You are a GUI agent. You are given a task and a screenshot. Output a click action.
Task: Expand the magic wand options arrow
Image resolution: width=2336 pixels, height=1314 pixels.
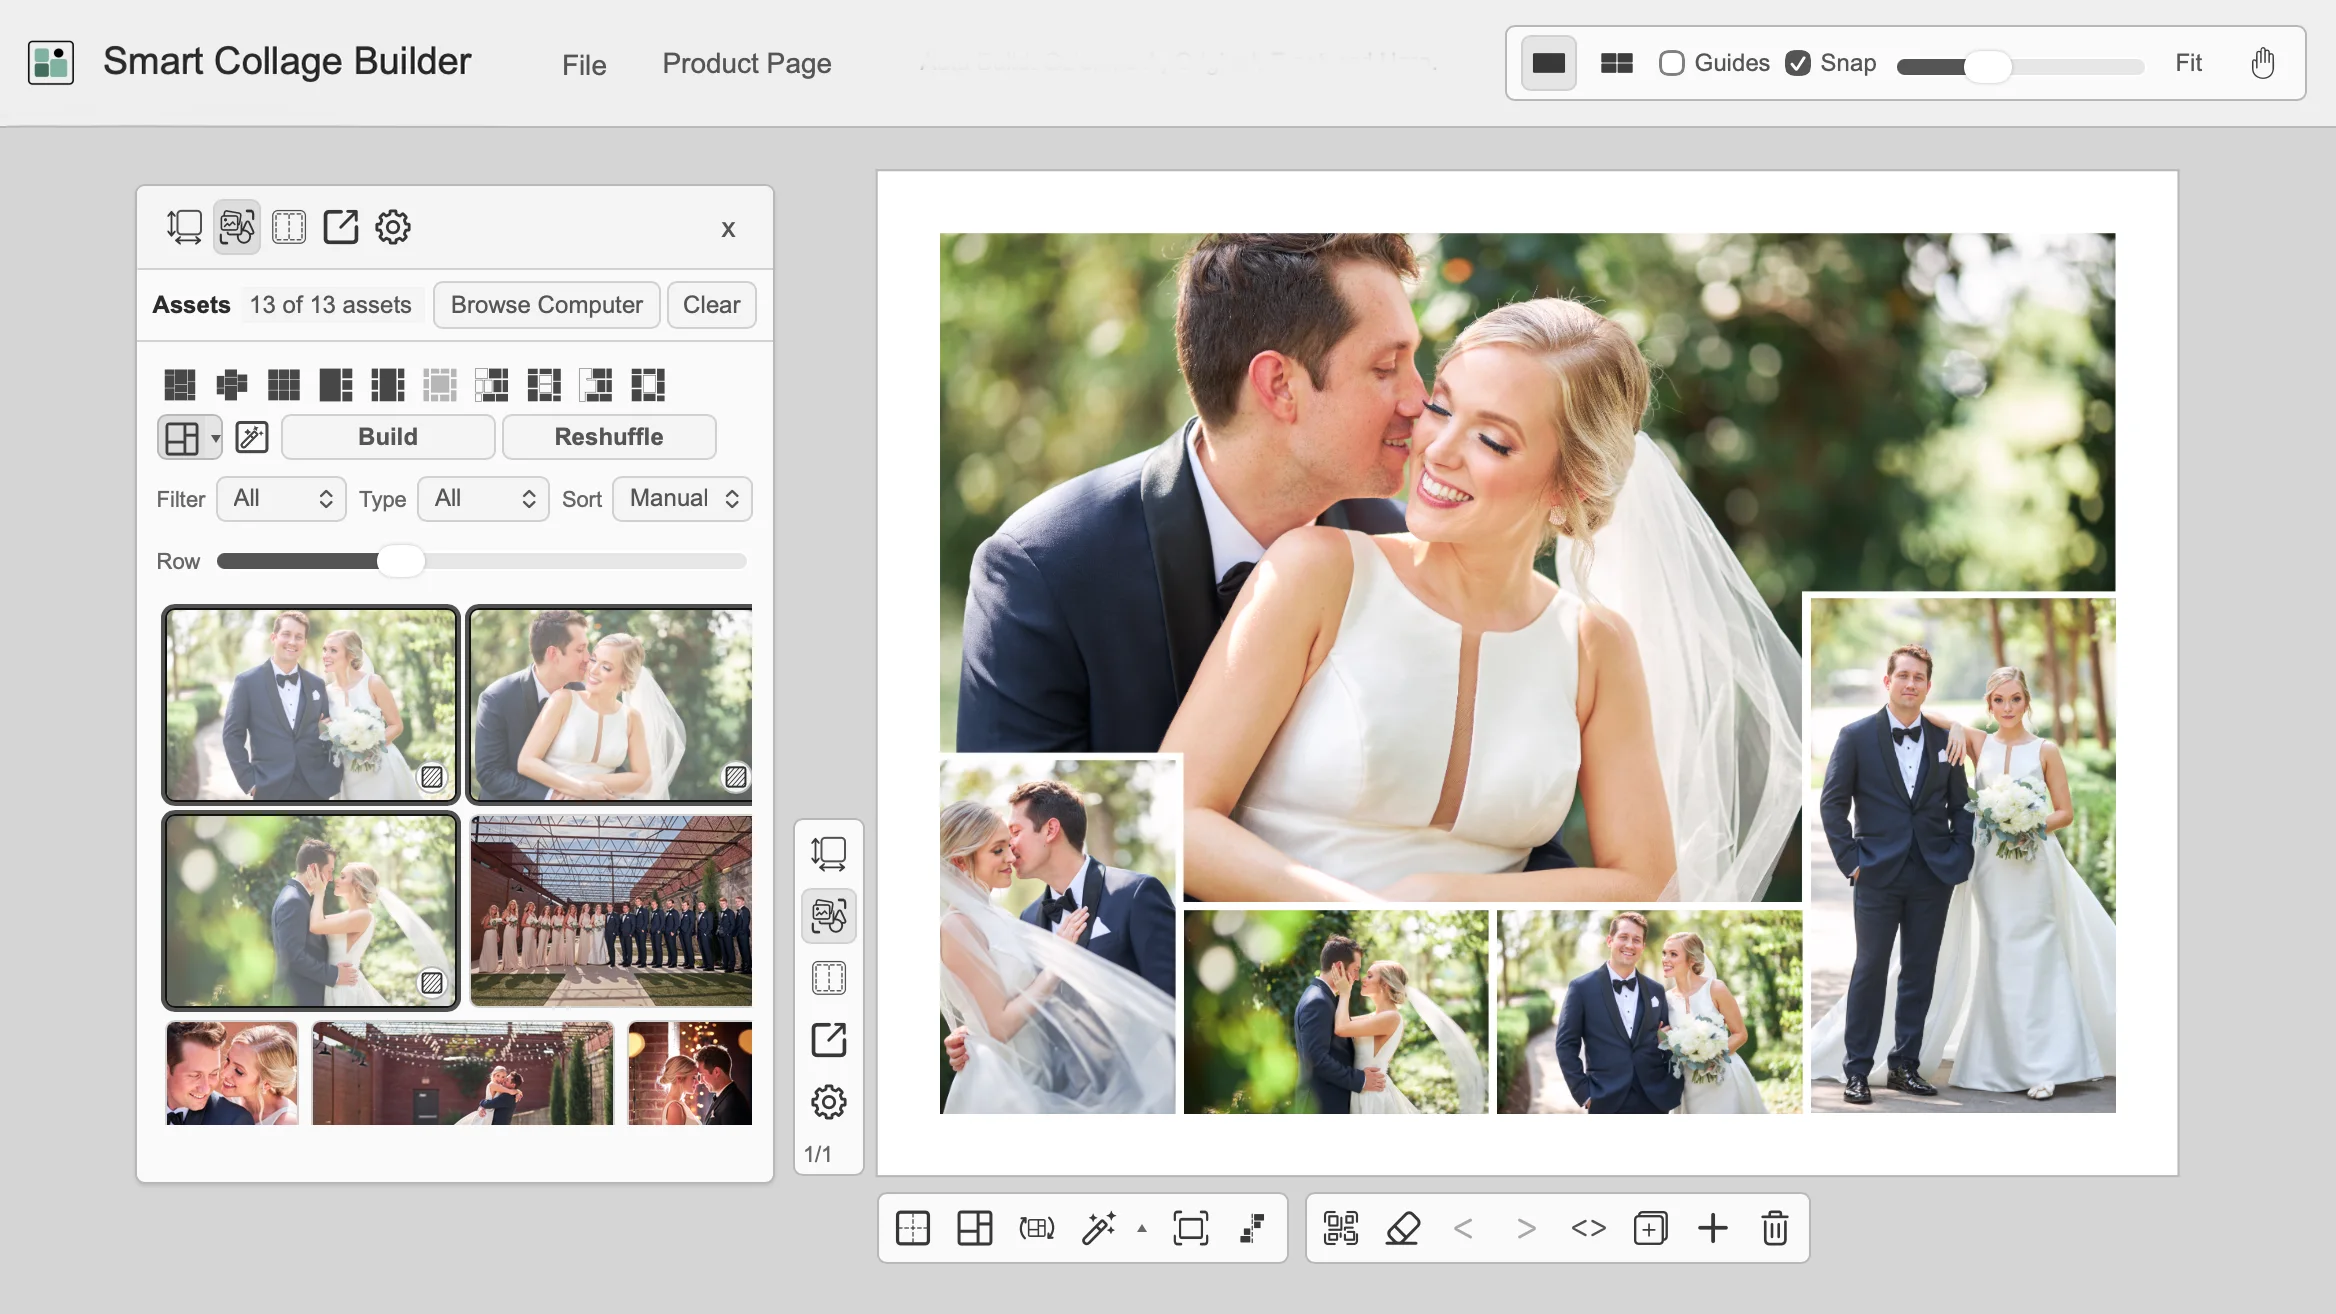click(1141, 1229)
